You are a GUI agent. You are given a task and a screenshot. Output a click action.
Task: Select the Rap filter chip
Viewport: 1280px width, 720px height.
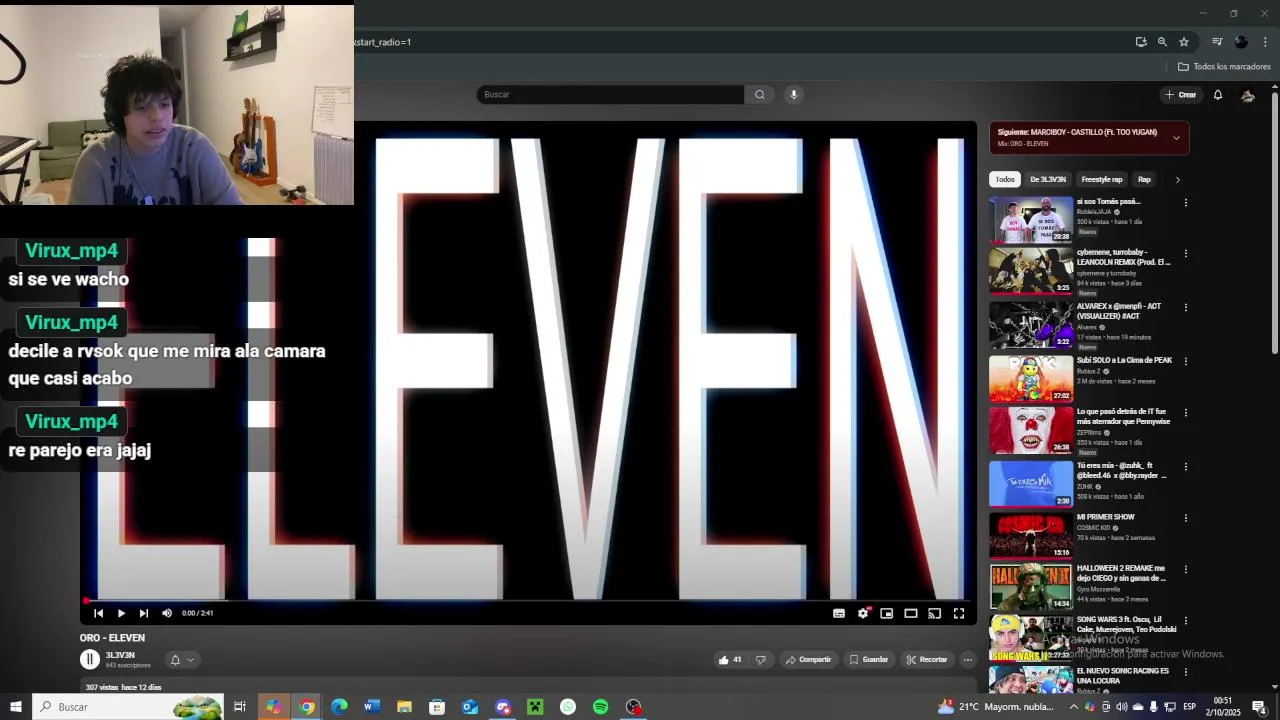pos(1144,179)
